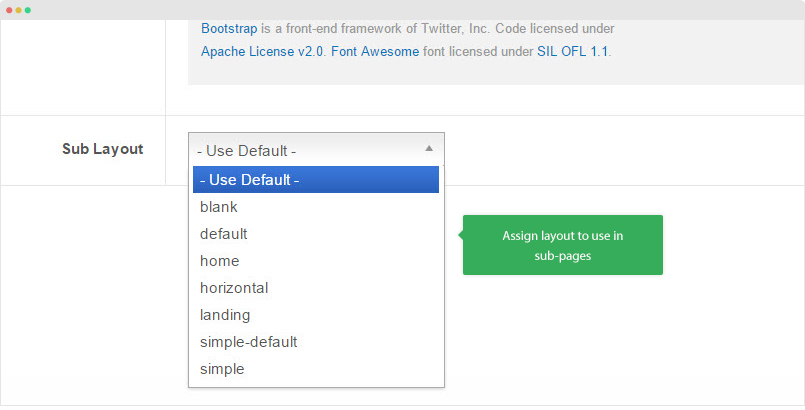
Task: Click the Sub Layout field label
Action: point(103,149)
